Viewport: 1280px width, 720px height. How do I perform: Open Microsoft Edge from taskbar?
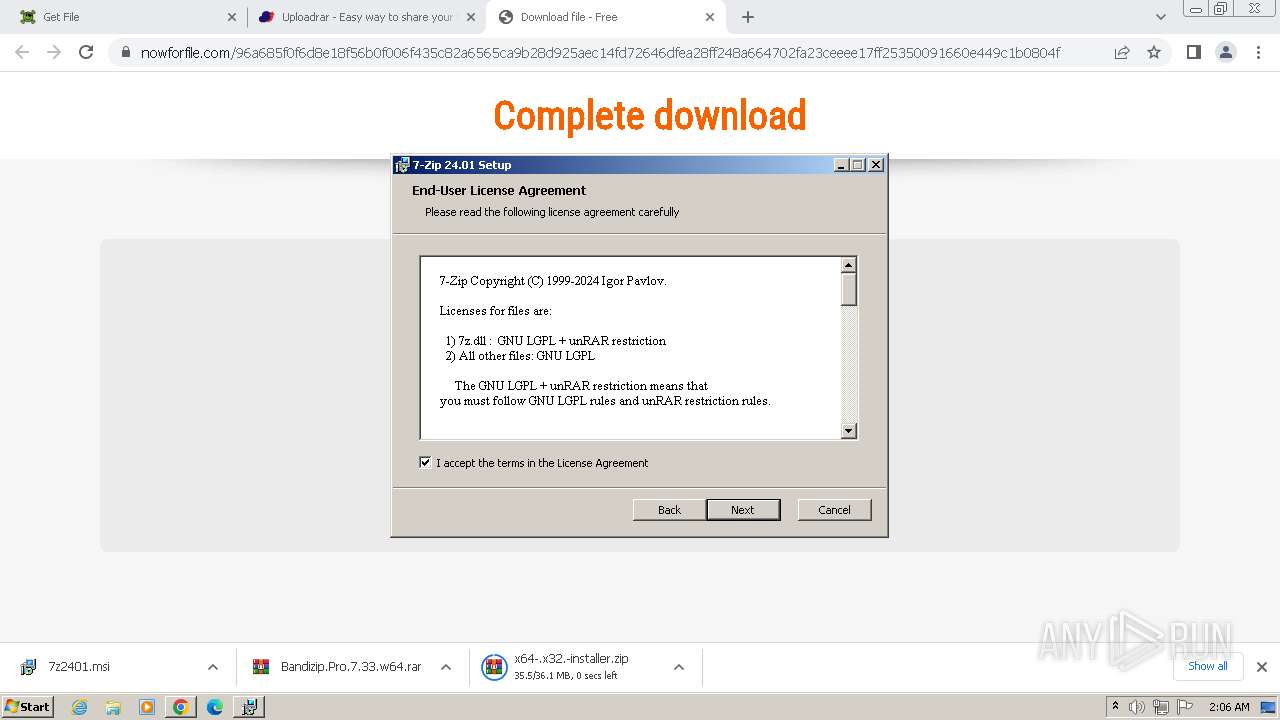[215, 707]
